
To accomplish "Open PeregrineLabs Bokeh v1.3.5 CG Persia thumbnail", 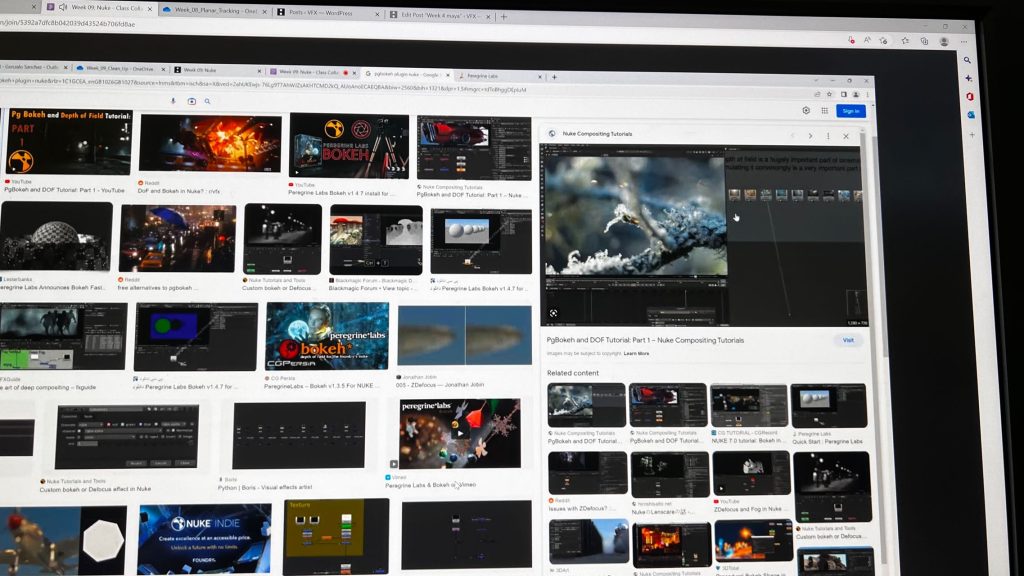I will click(x=327, y=336).
